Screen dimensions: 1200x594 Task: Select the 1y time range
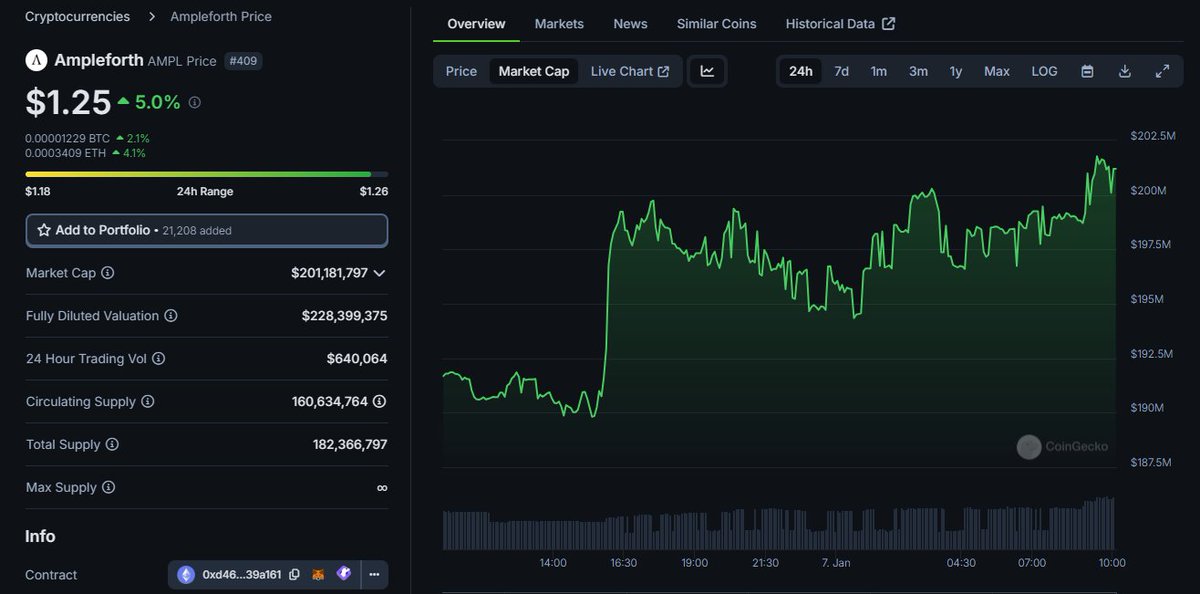(x=956, y=71)
